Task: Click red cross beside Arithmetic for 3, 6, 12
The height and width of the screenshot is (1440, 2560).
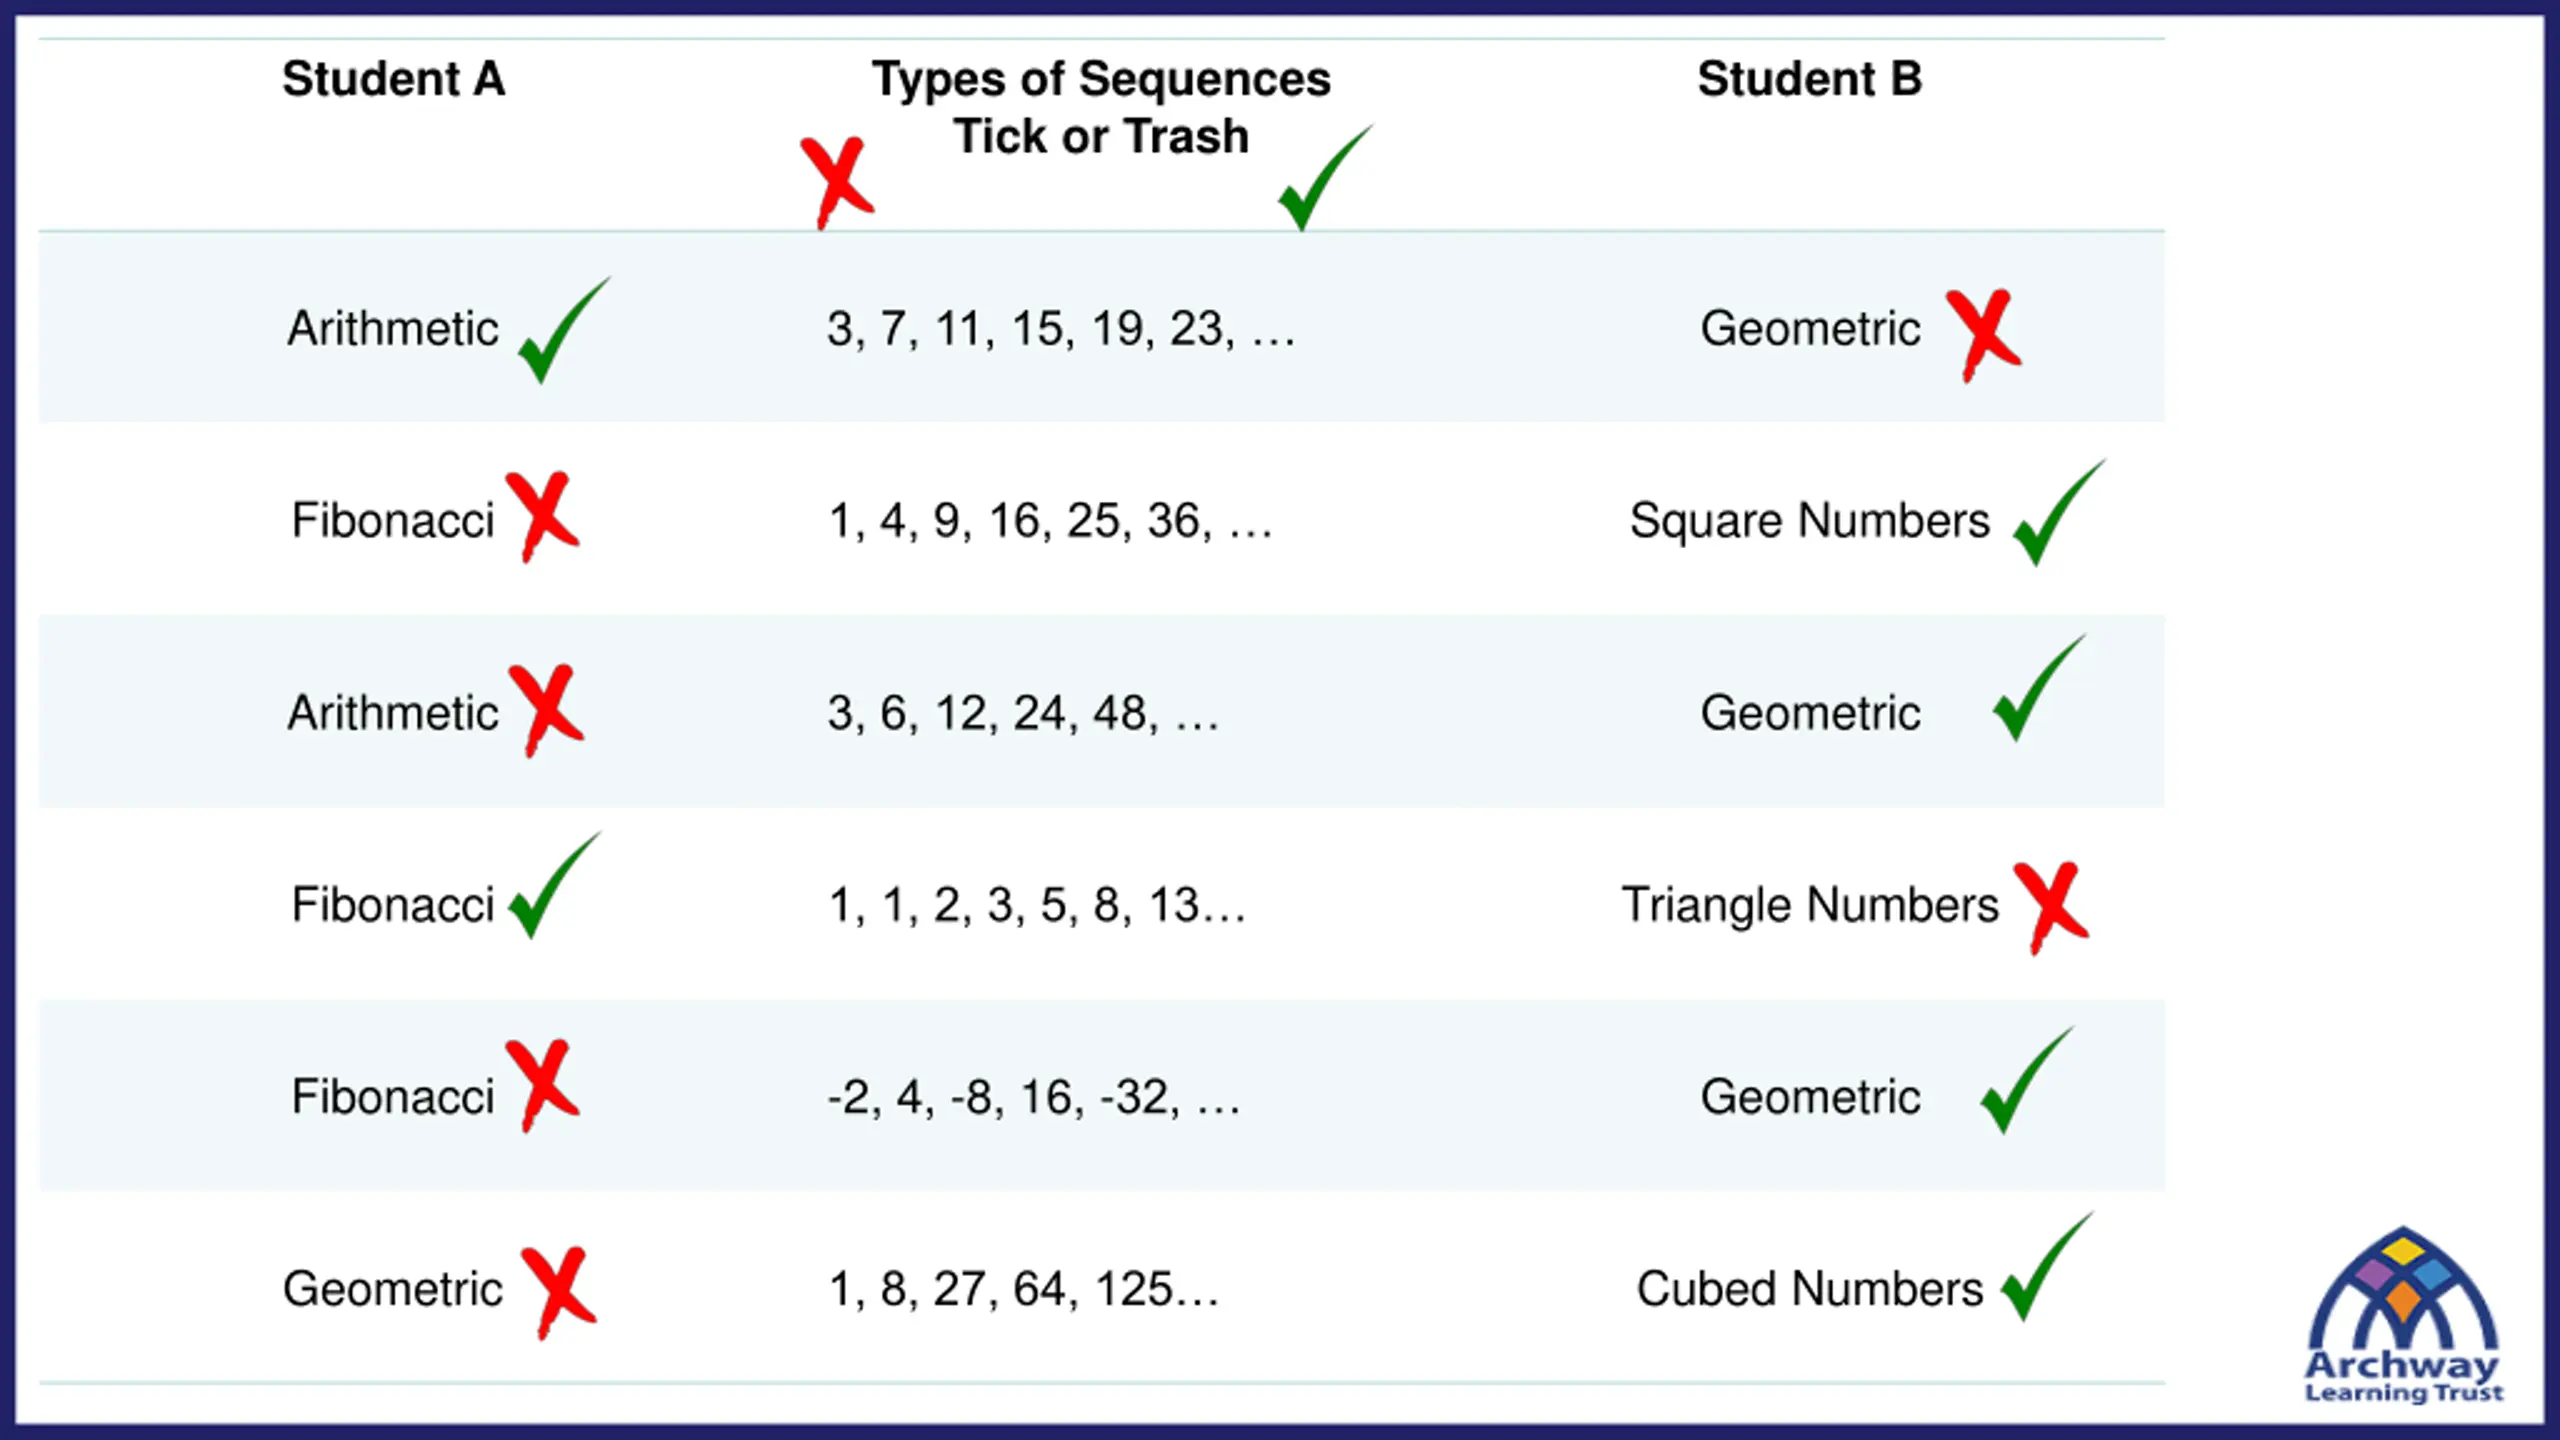Action: (546, 710)
